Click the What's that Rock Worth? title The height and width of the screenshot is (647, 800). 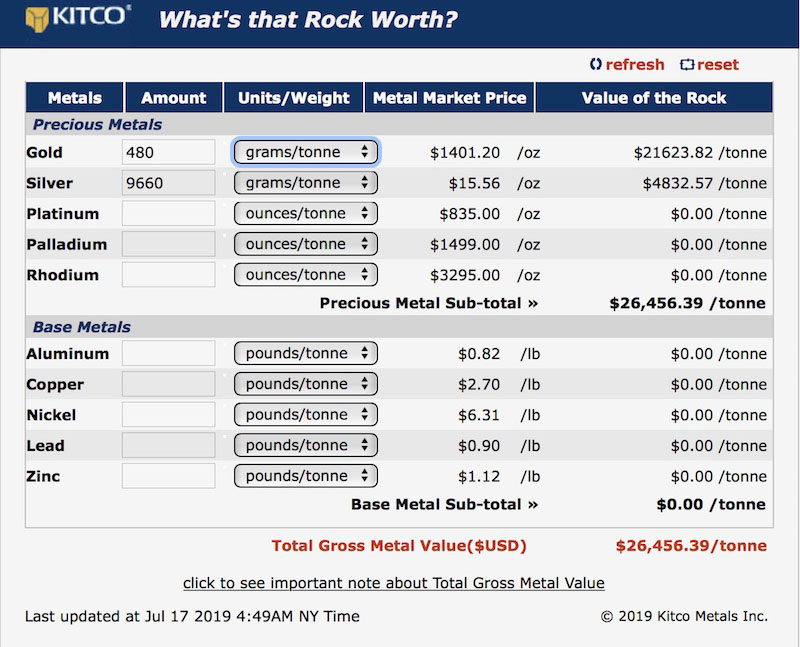308,20
